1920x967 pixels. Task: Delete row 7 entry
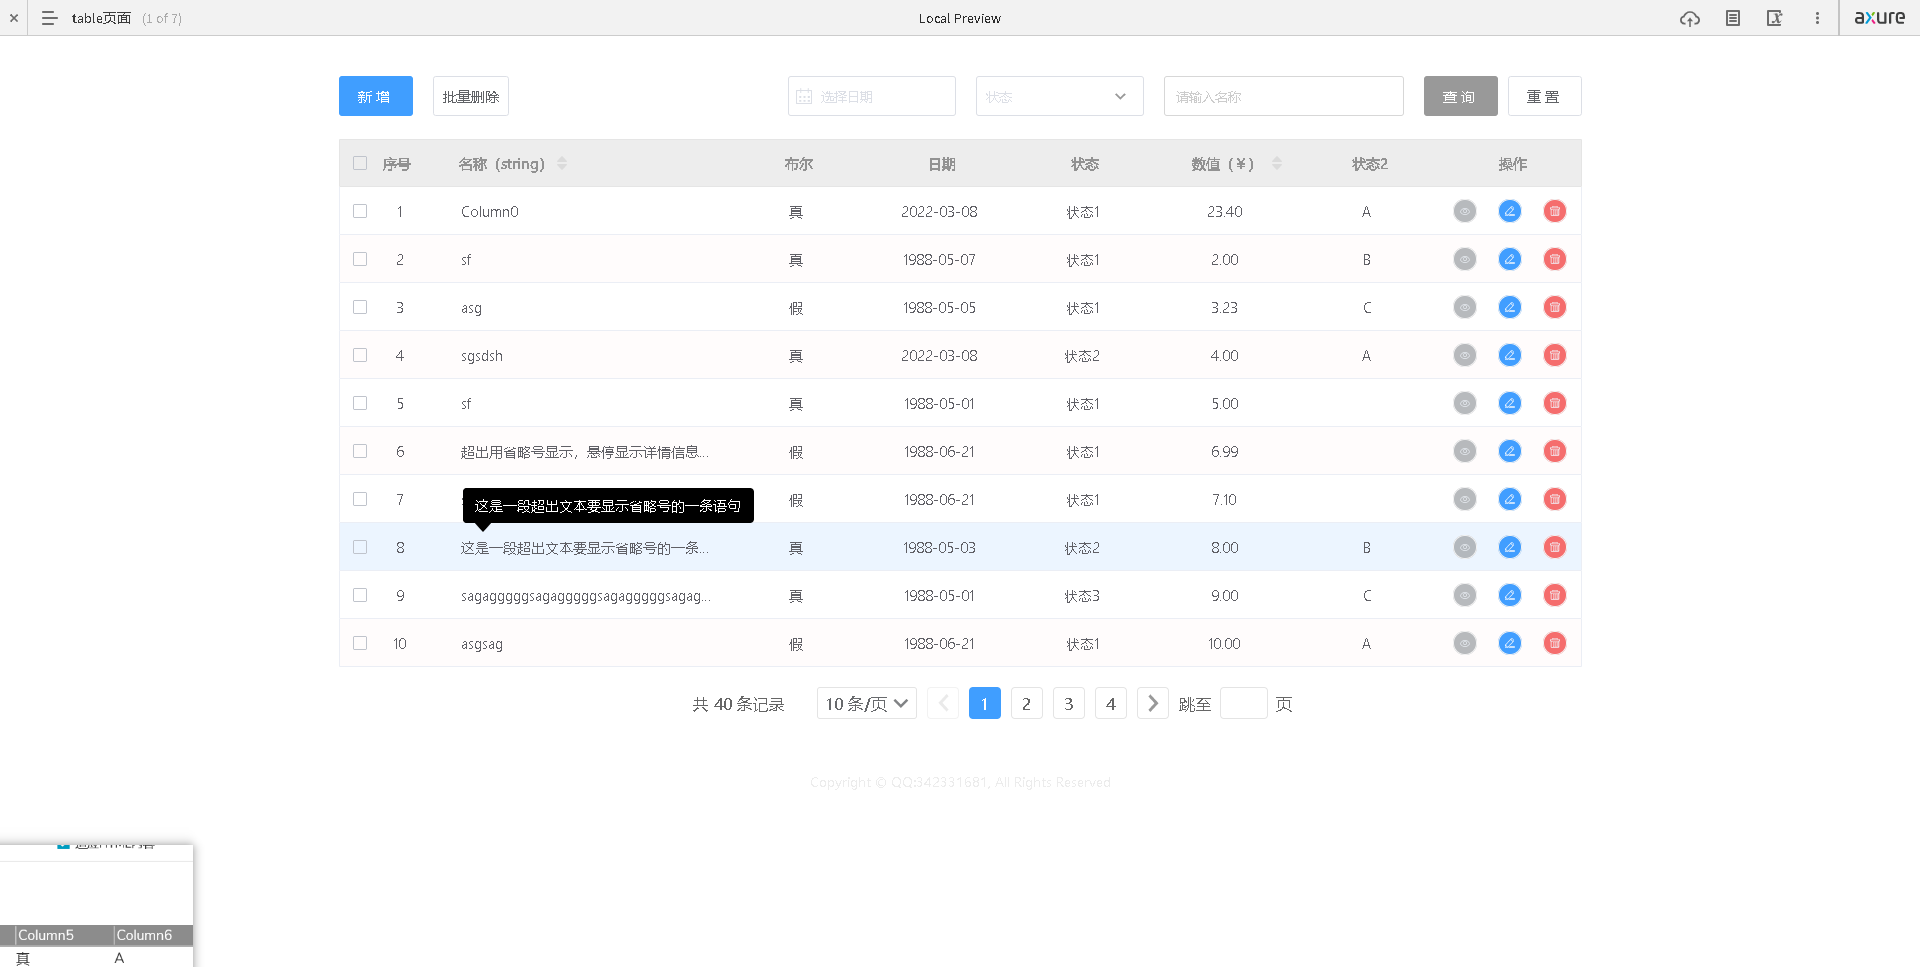(1555, 499)
